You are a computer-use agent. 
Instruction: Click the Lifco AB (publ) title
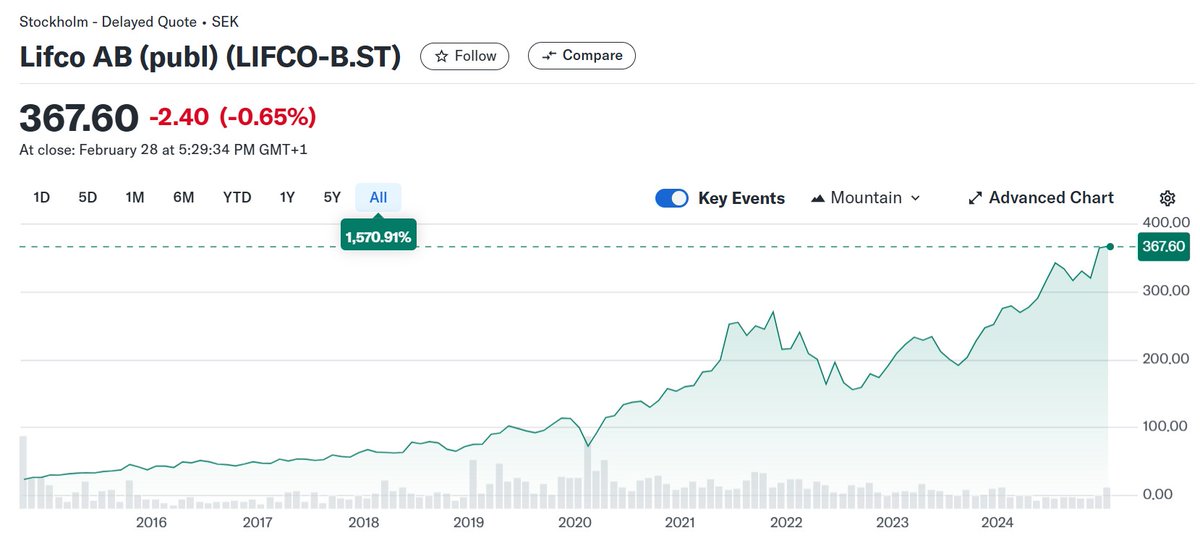coord(210,57)
